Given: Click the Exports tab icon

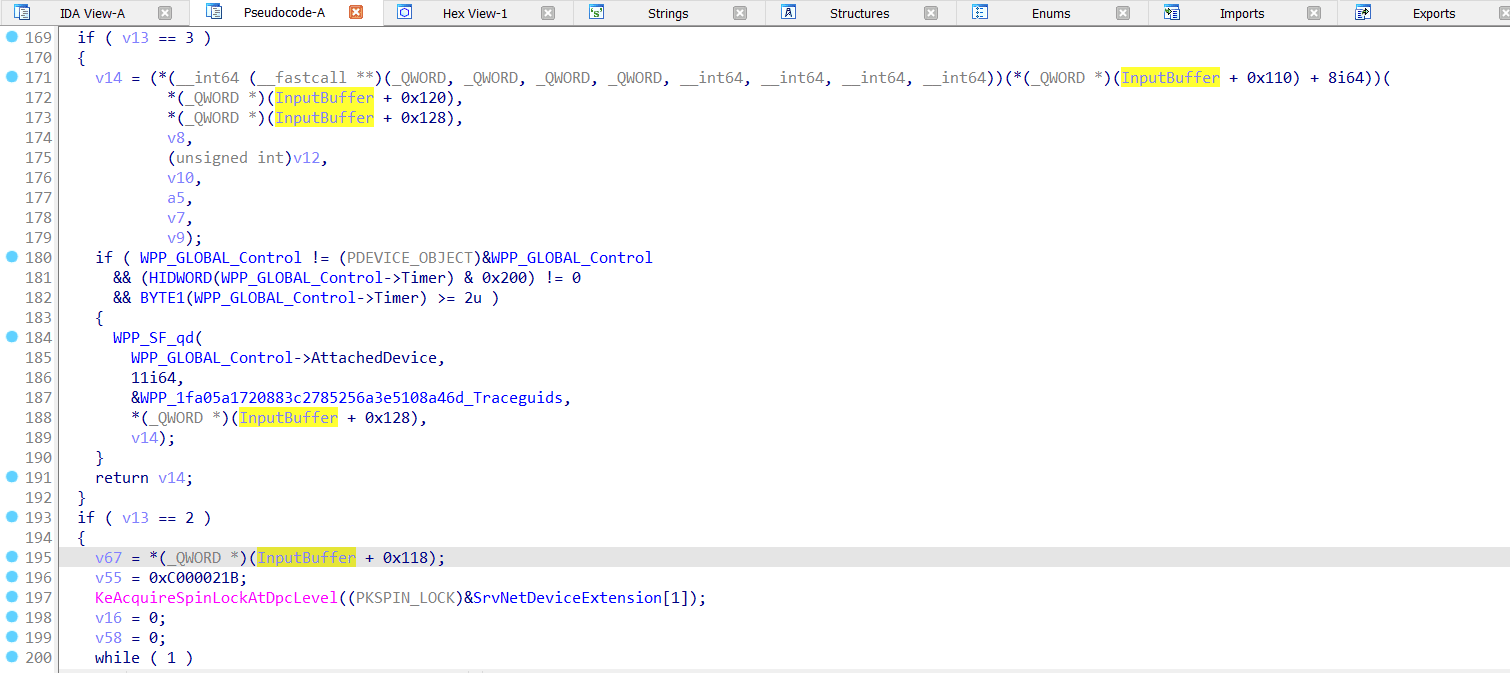Looking at the screenshot, I should point(1362,13).
